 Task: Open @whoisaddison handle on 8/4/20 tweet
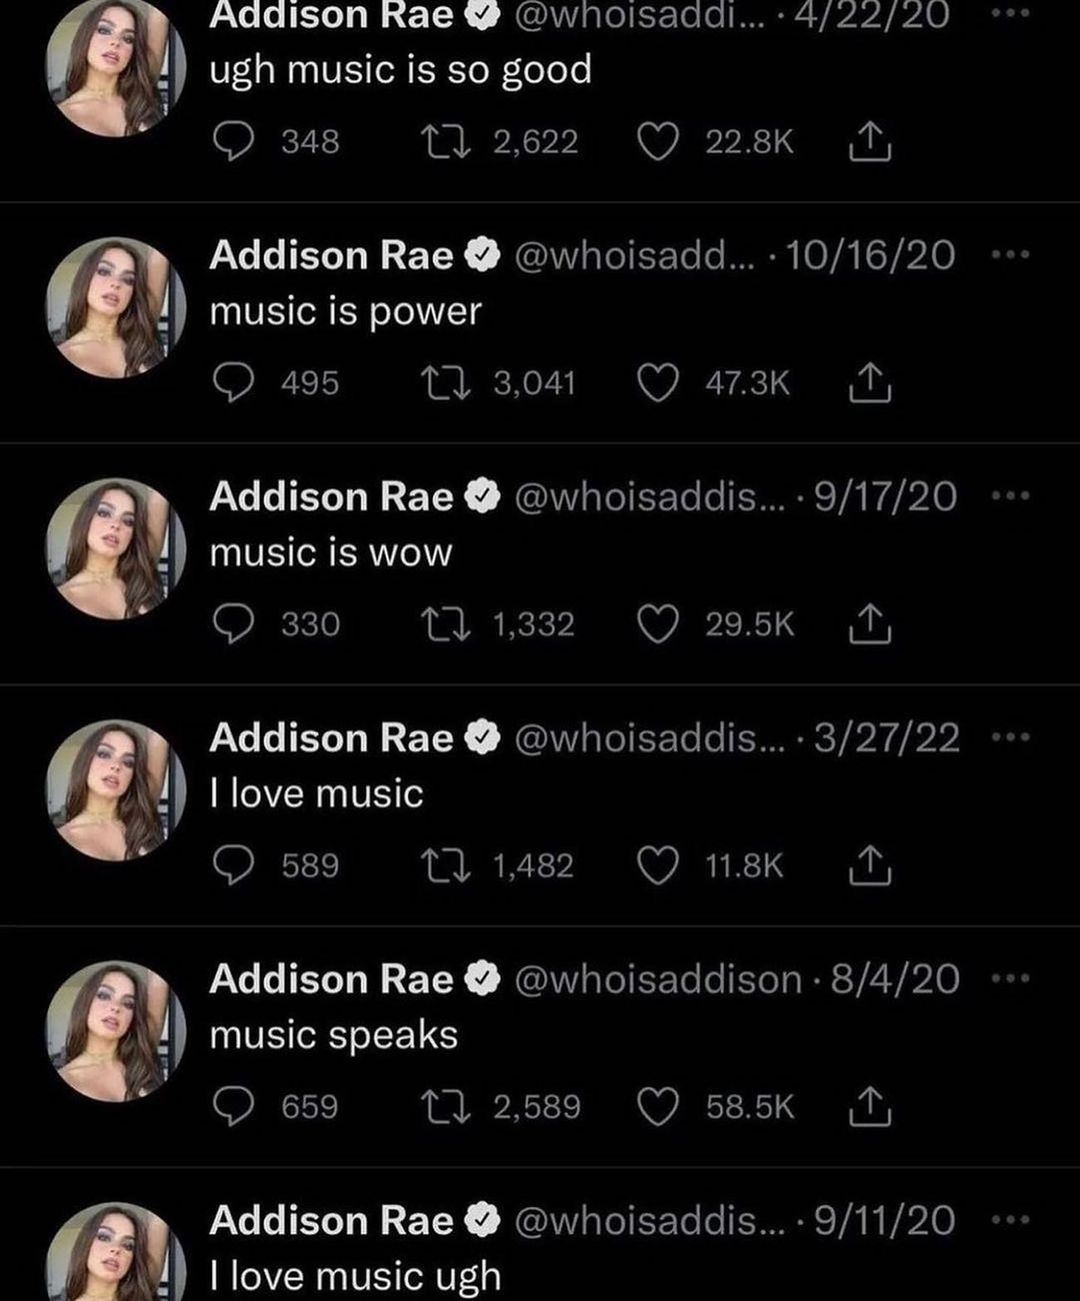tap(658, 979)
